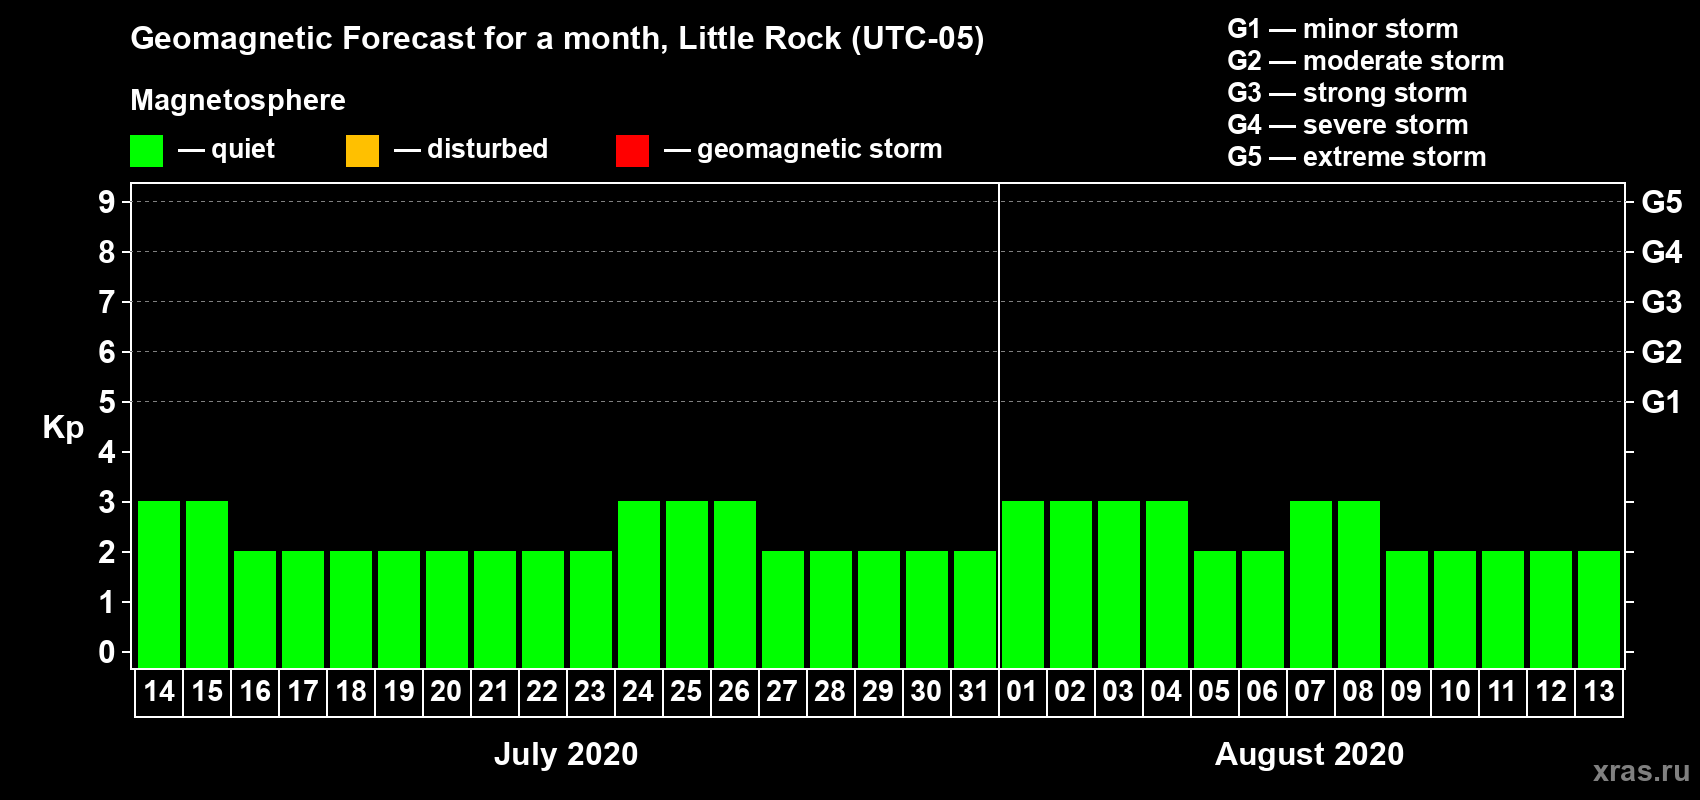Select the 'disturbed' legend label
The width and height of the screenshot is (1700, 800).
click(x=487, y=149)
